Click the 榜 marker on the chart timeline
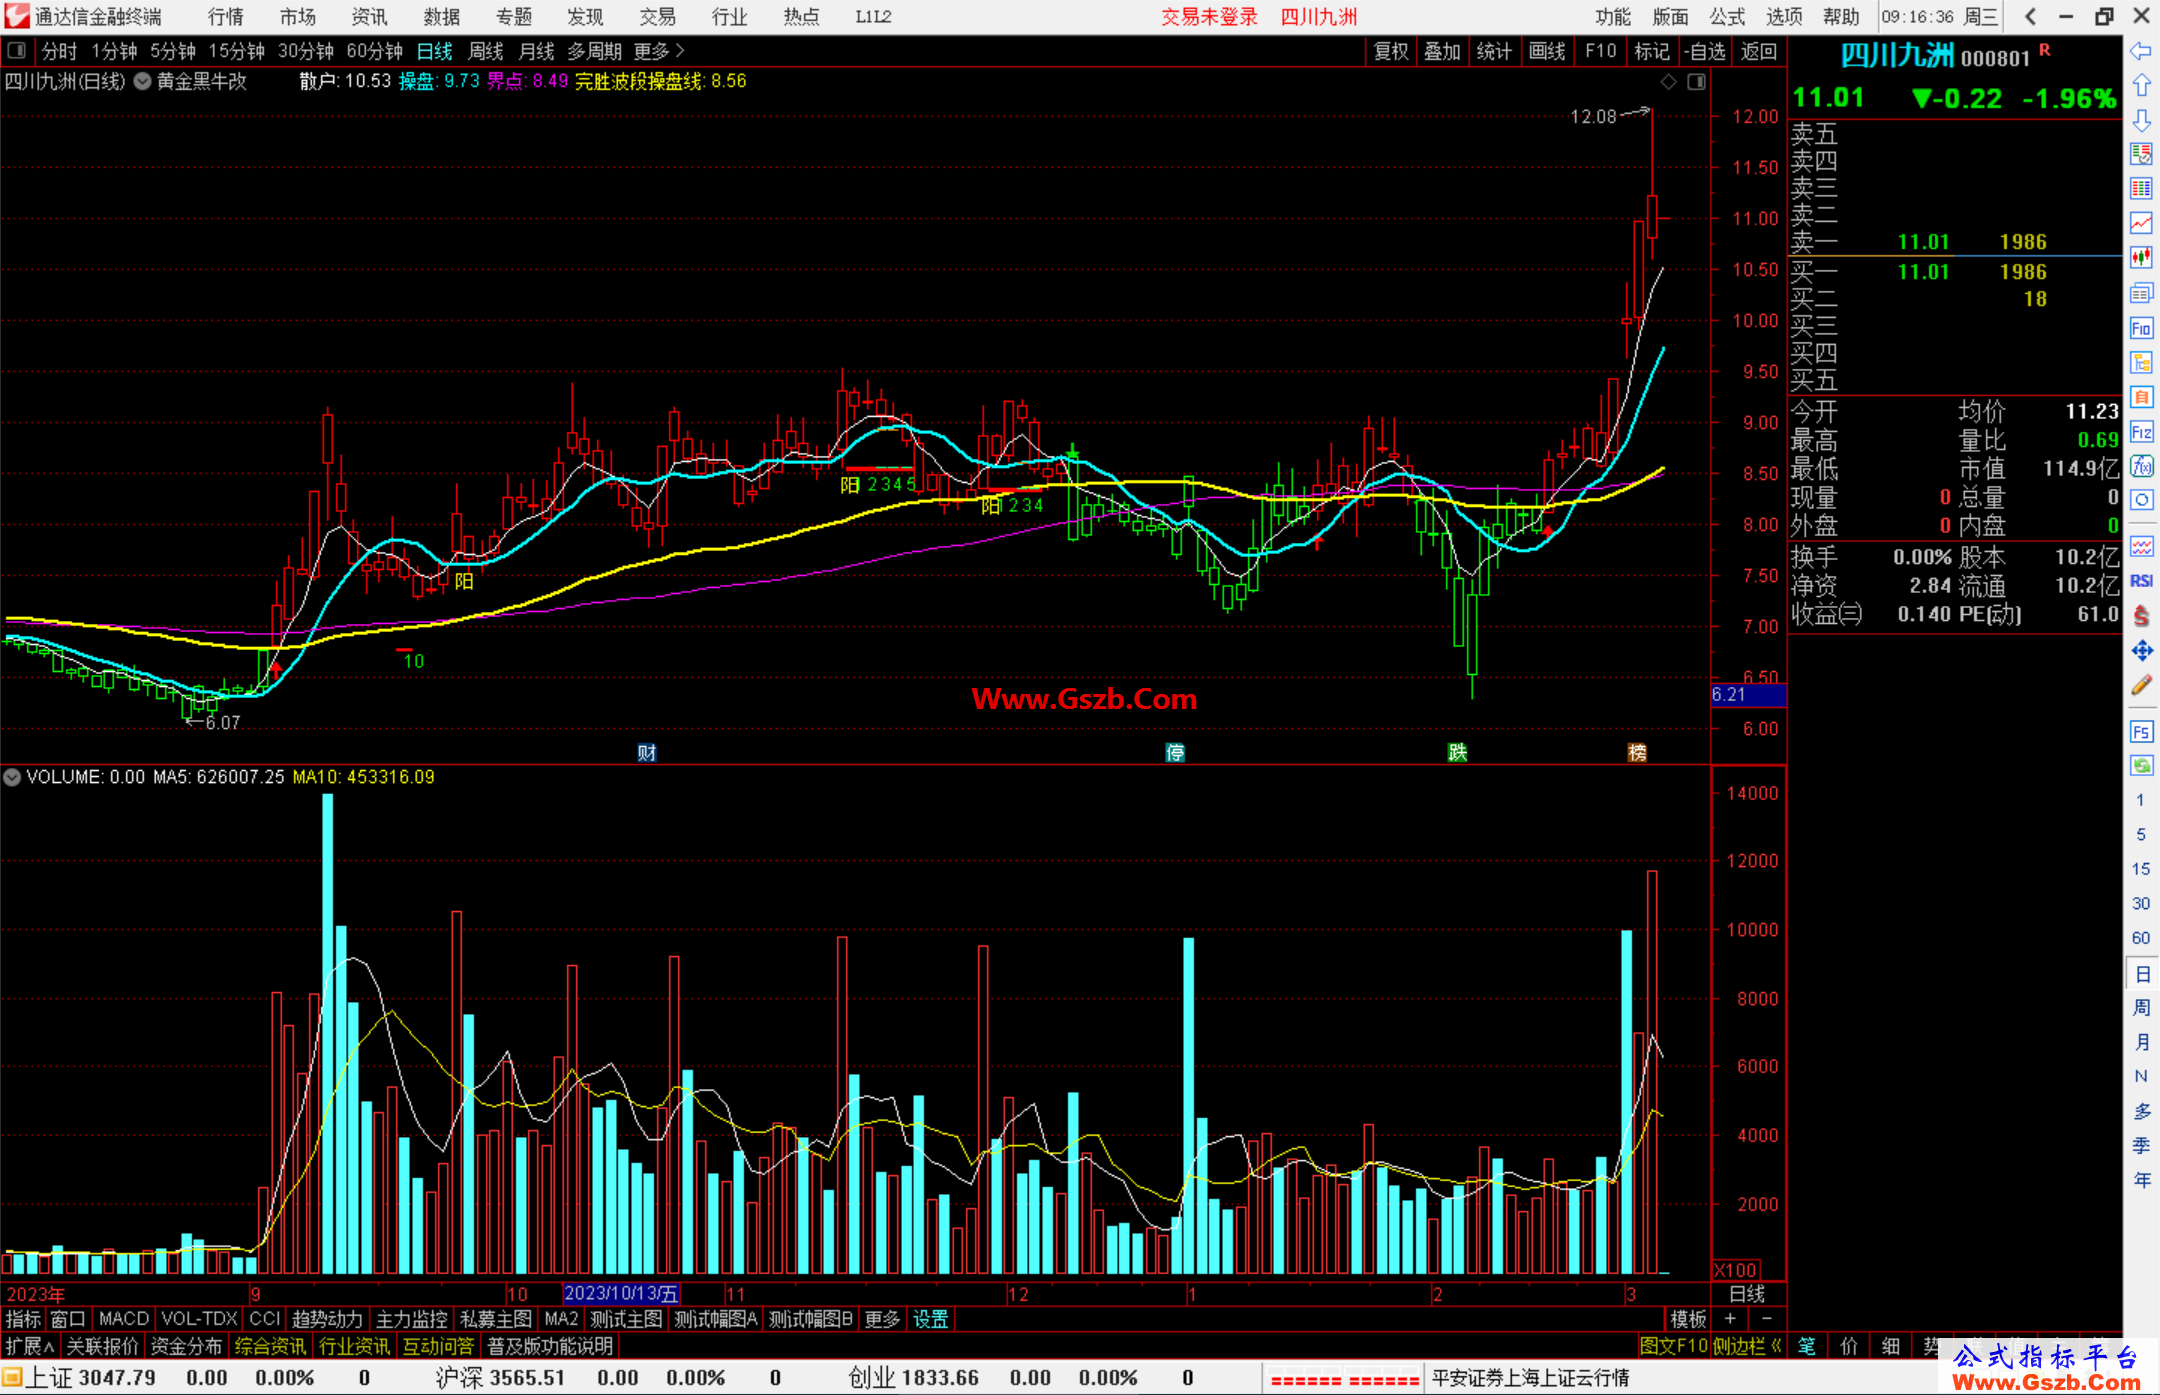Screen dimensions: 2160x1395 tap(1637, 752)
